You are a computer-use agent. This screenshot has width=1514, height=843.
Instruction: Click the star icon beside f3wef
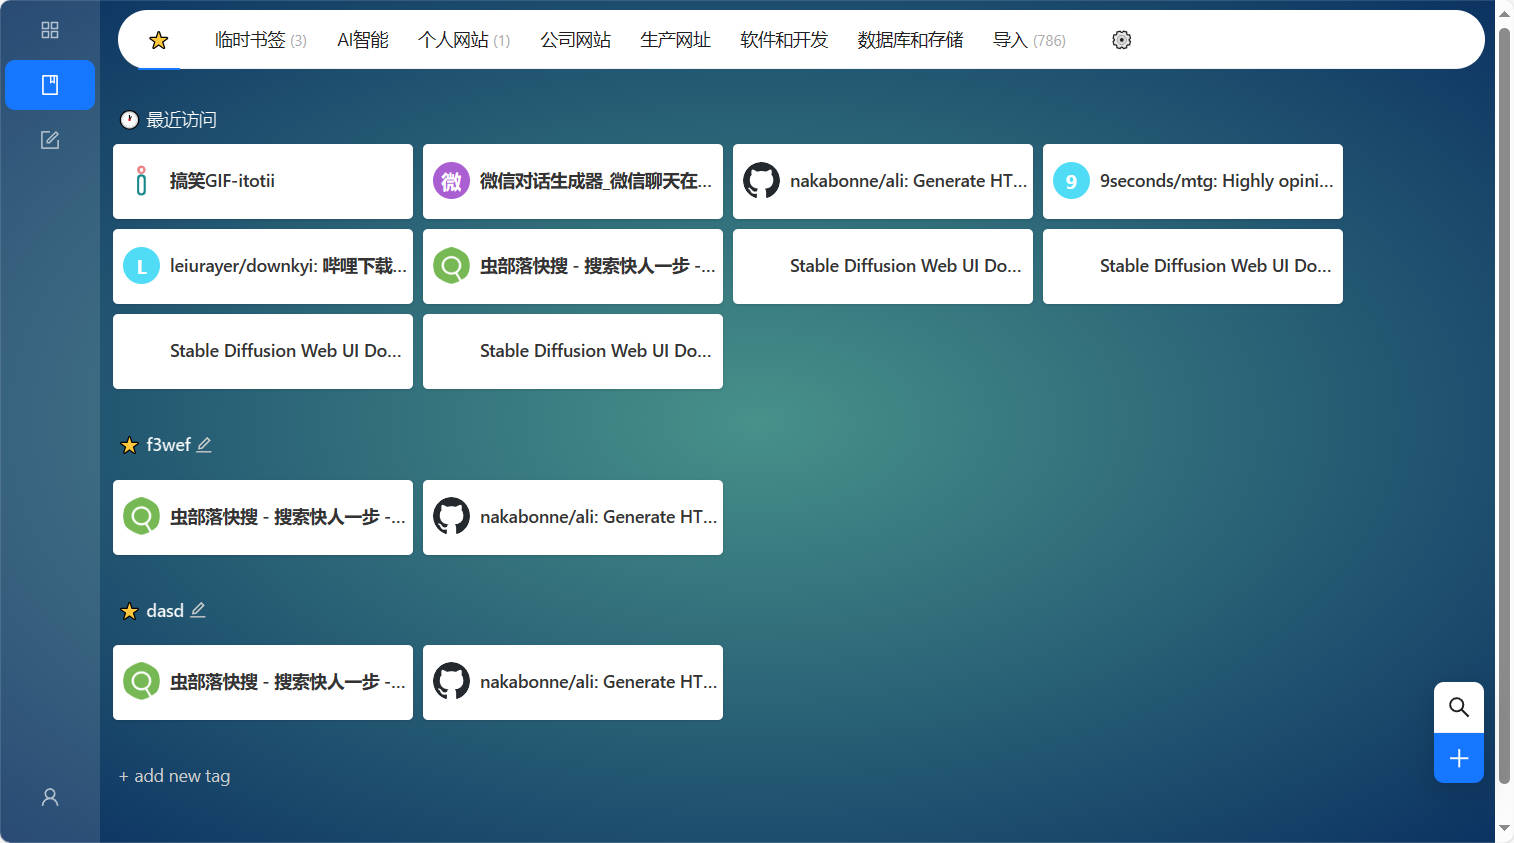tap(129, 445)
